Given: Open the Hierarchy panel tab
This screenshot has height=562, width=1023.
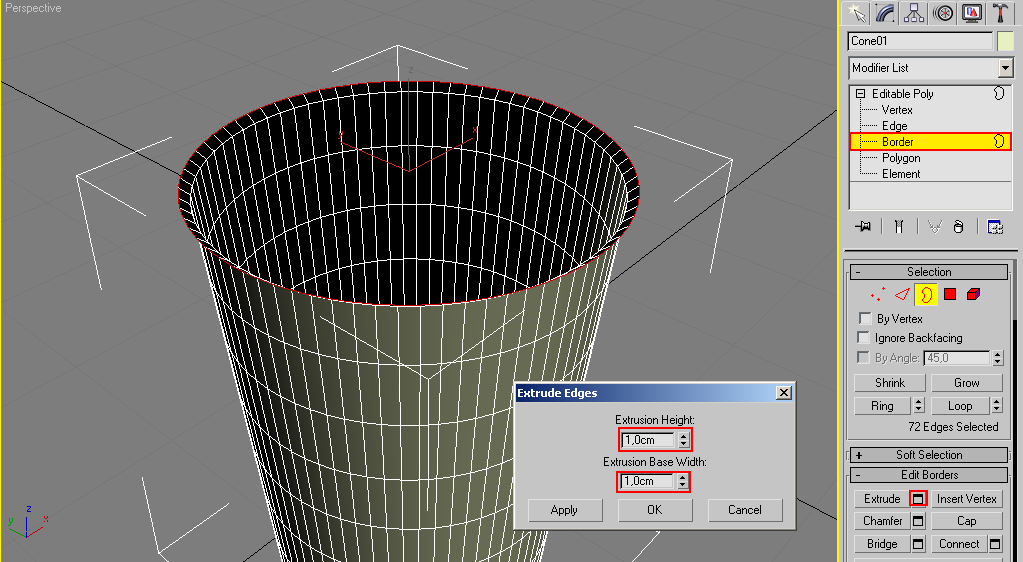Looking at the screenshot, I should click(914, 13).
